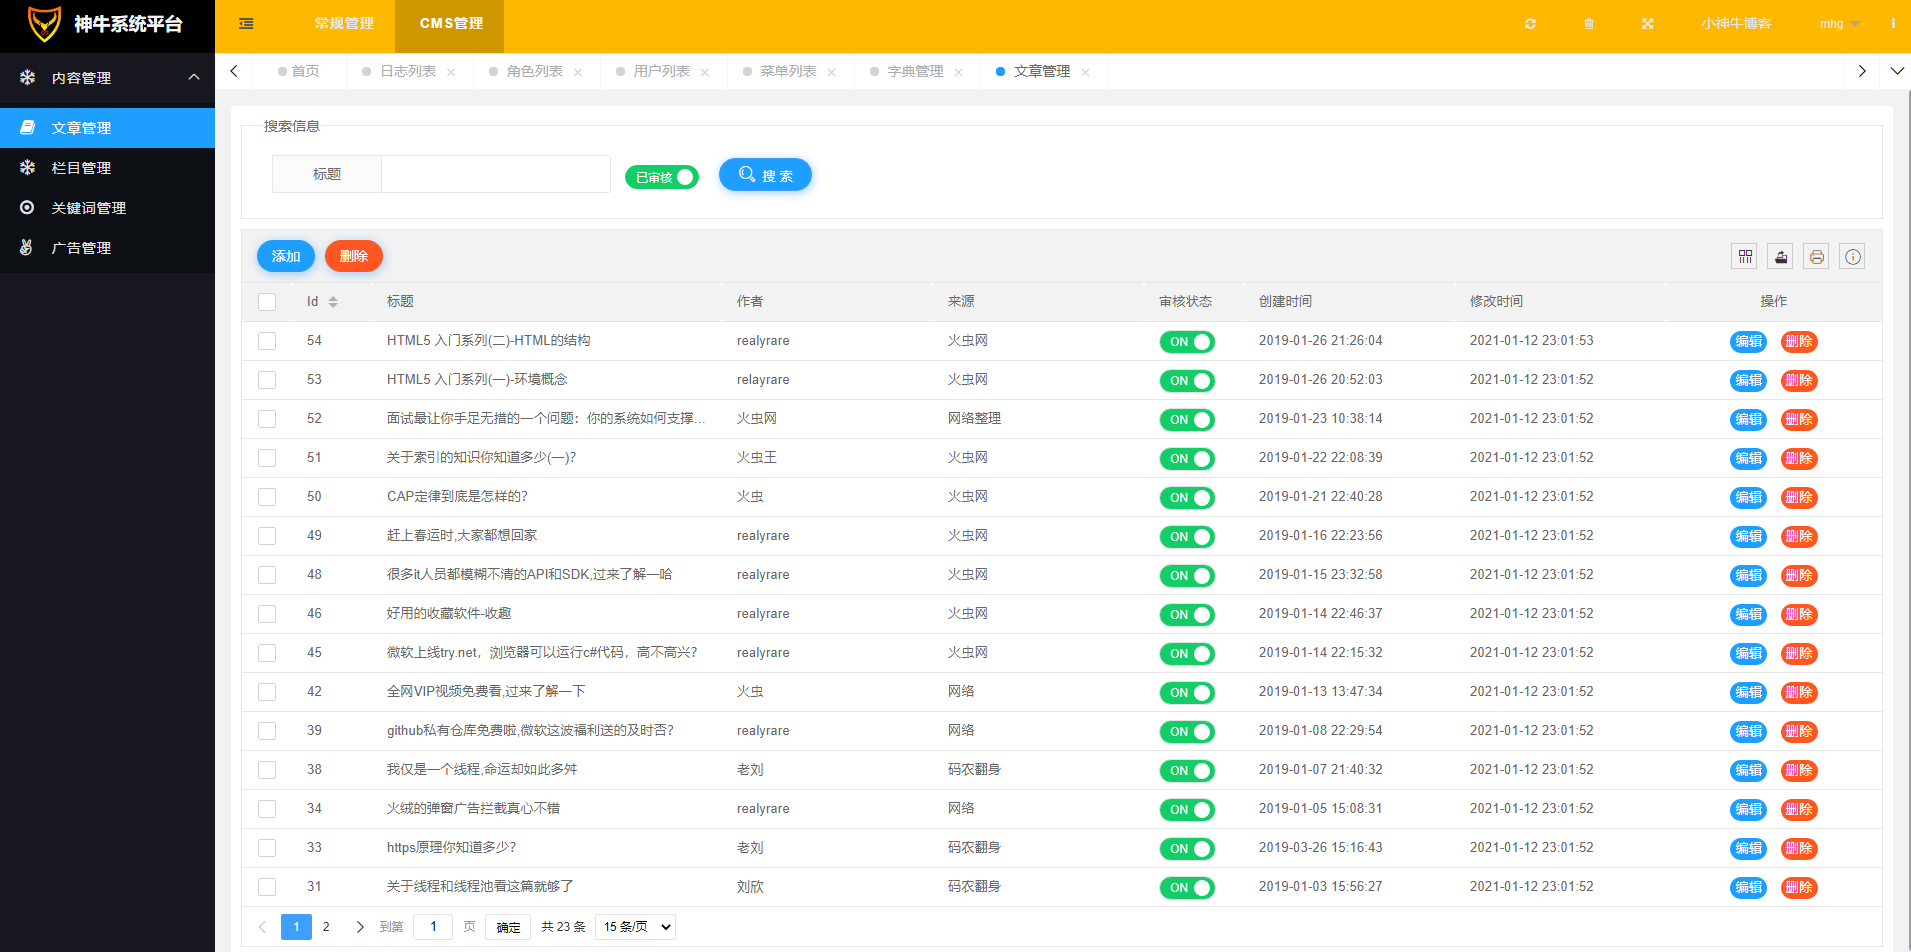This screenshot has width=1911, height=952.
Task: Open the more options vertical dots icon
Action: pyautogui.click(x=1893, y=23)
